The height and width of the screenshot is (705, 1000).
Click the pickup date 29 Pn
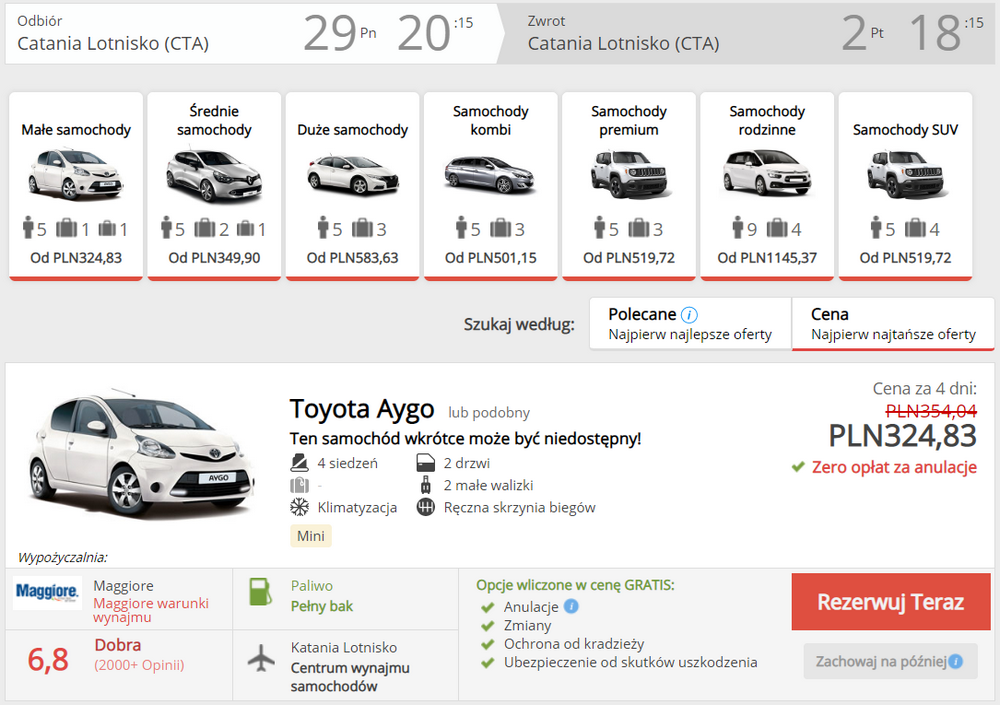[340, 33]
